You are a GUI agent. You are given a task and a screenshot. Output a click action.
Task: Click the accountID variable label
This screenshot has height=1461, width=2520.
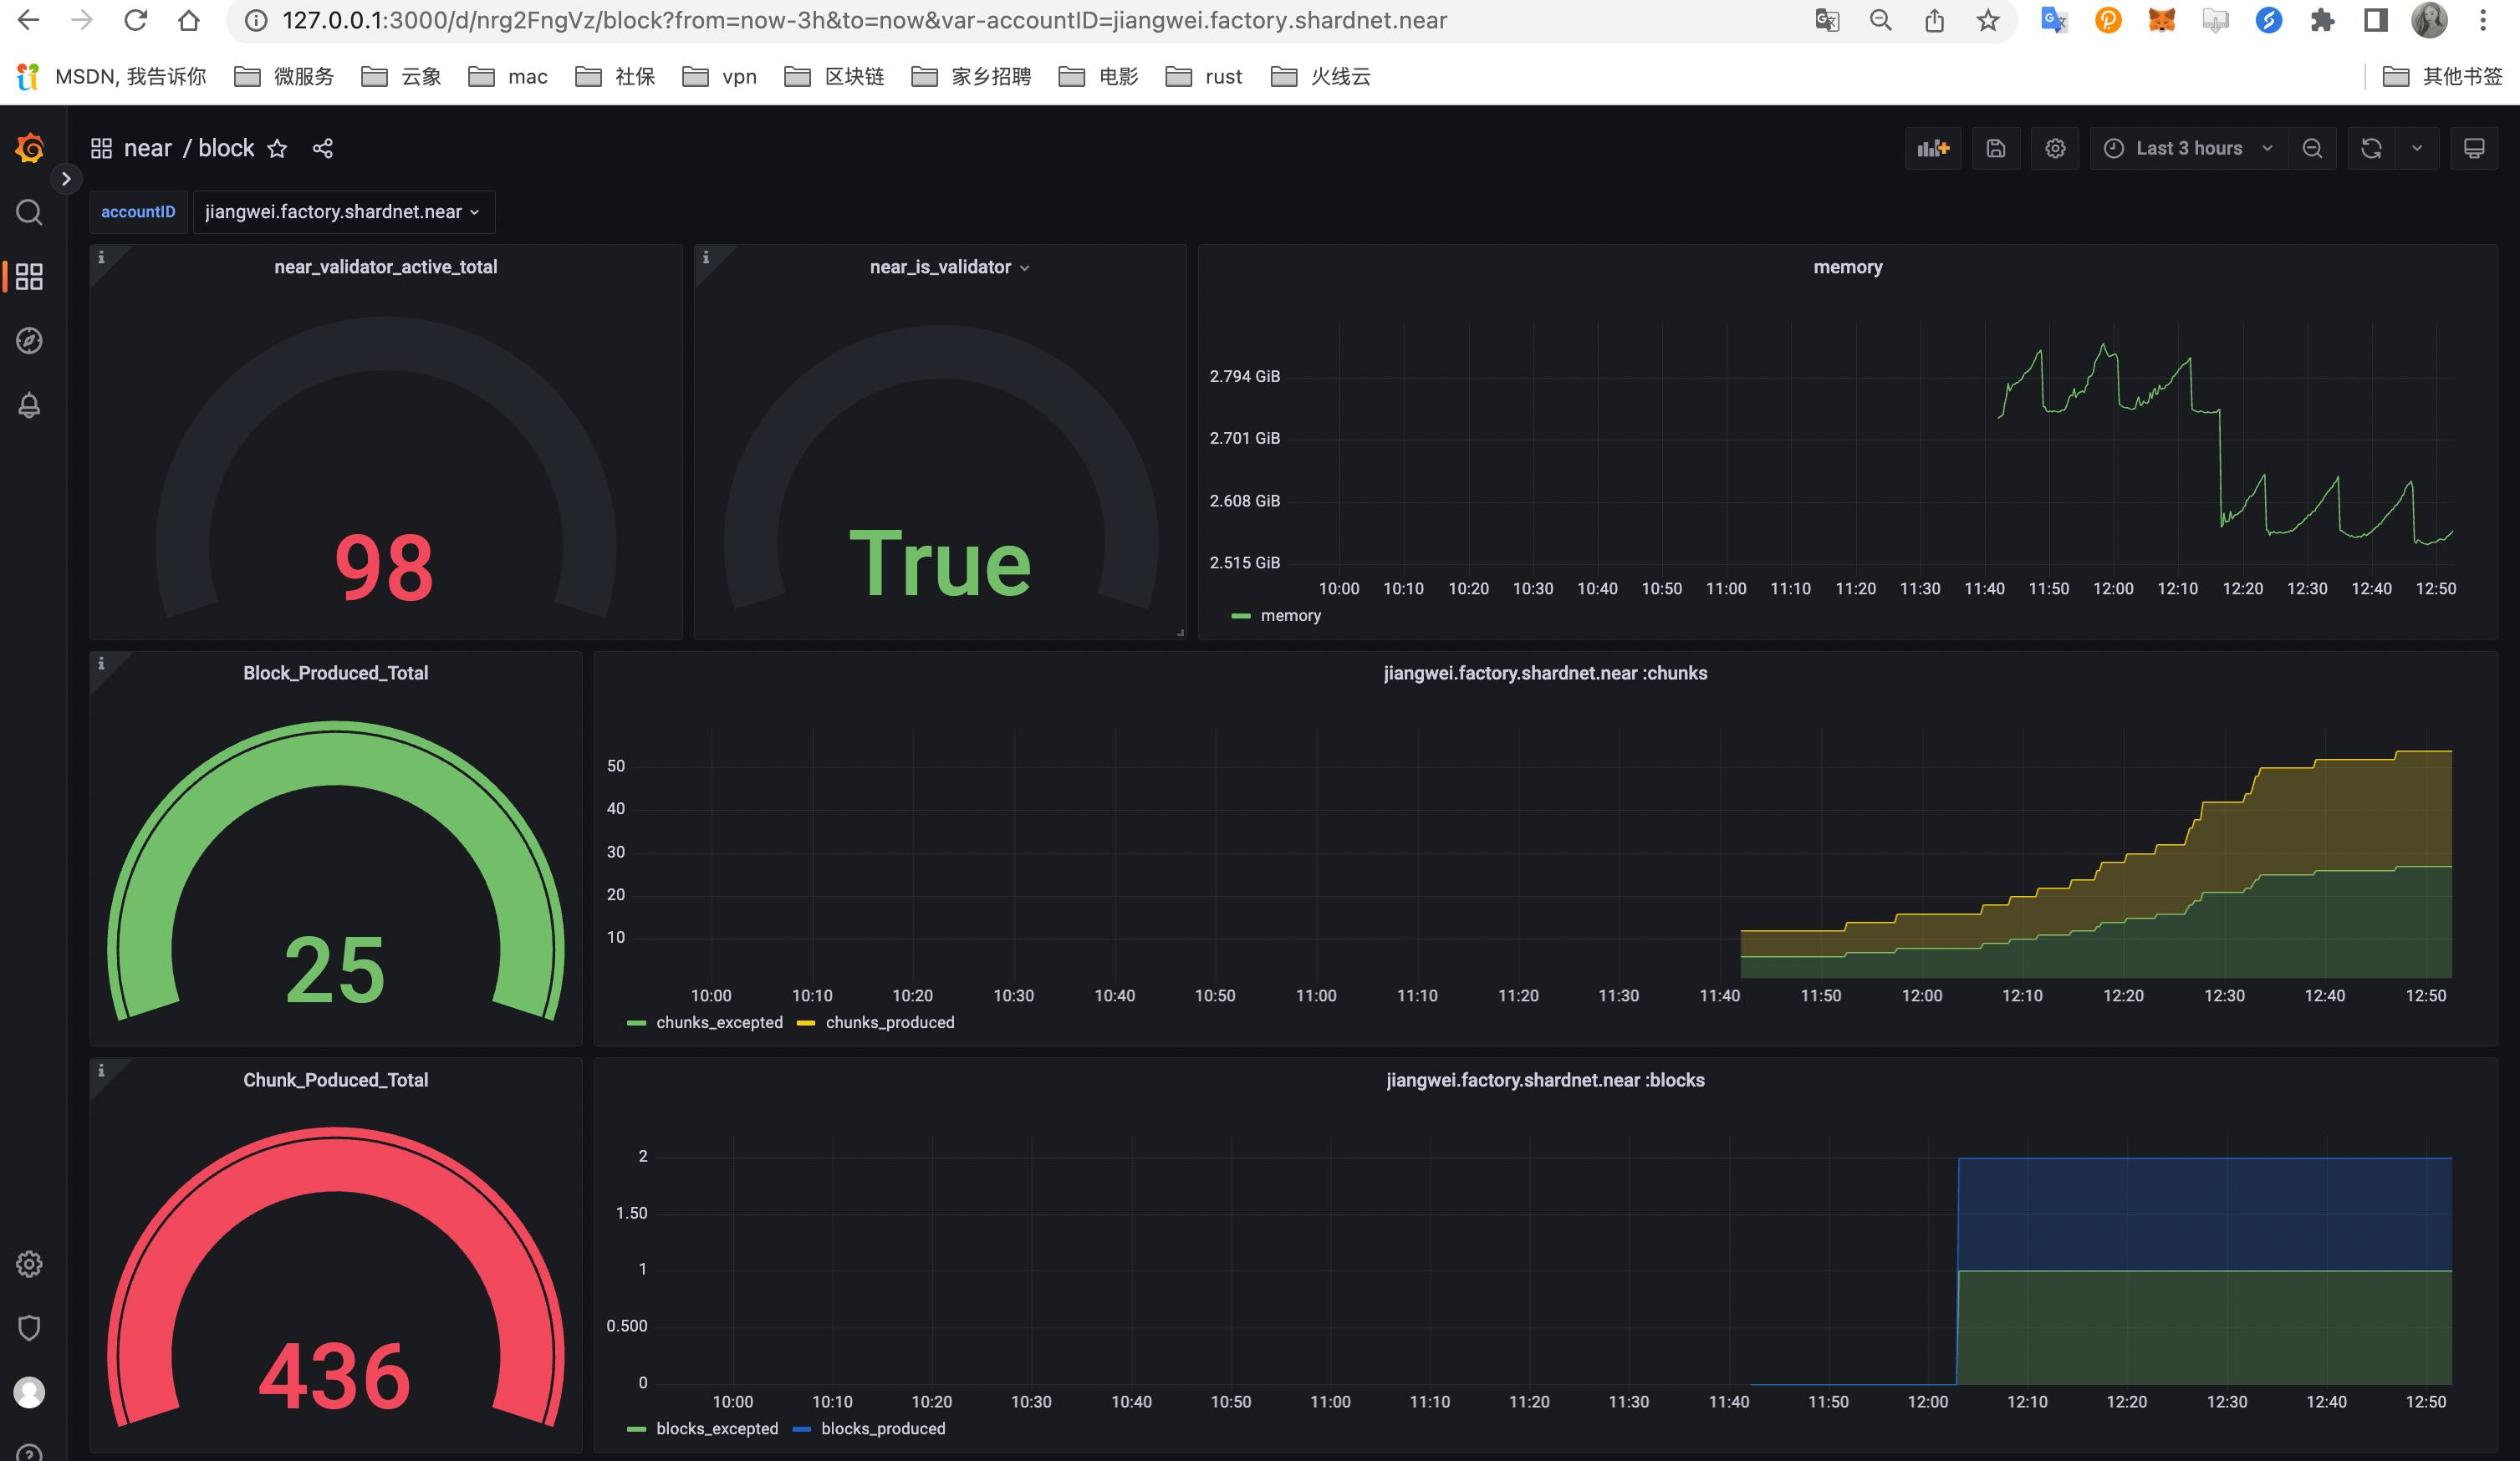point(138,212)
